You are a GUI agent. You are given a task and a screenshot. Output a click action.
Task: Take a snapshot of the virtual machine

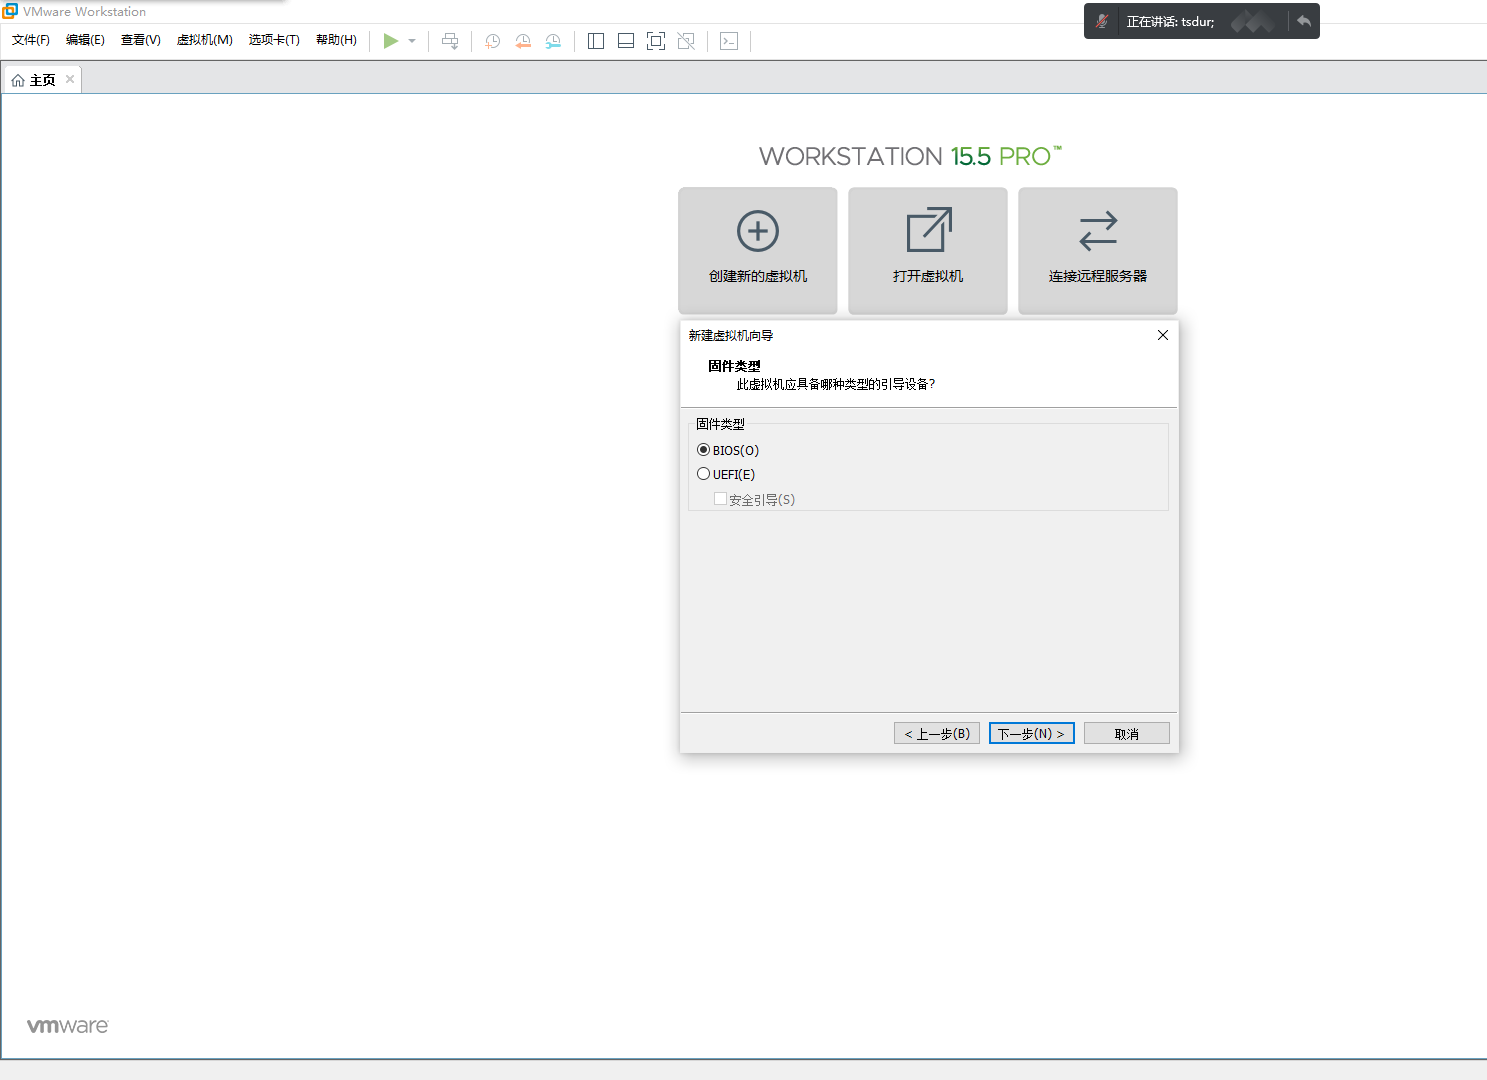point(491,41)
